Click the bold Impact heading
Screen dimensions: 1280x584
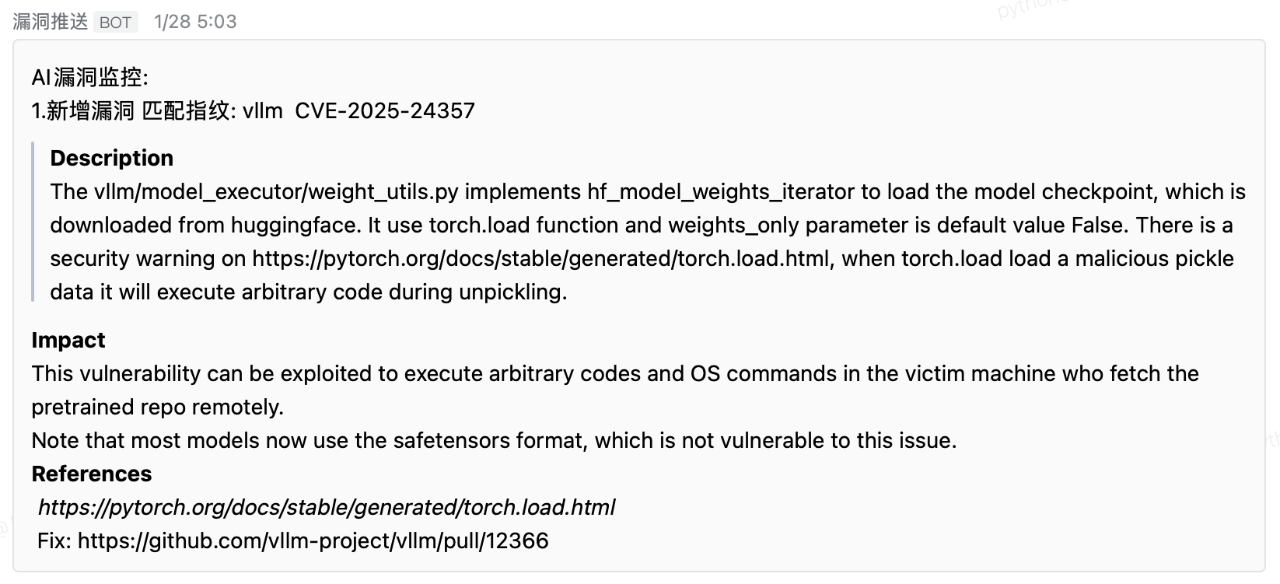(68, 340)
